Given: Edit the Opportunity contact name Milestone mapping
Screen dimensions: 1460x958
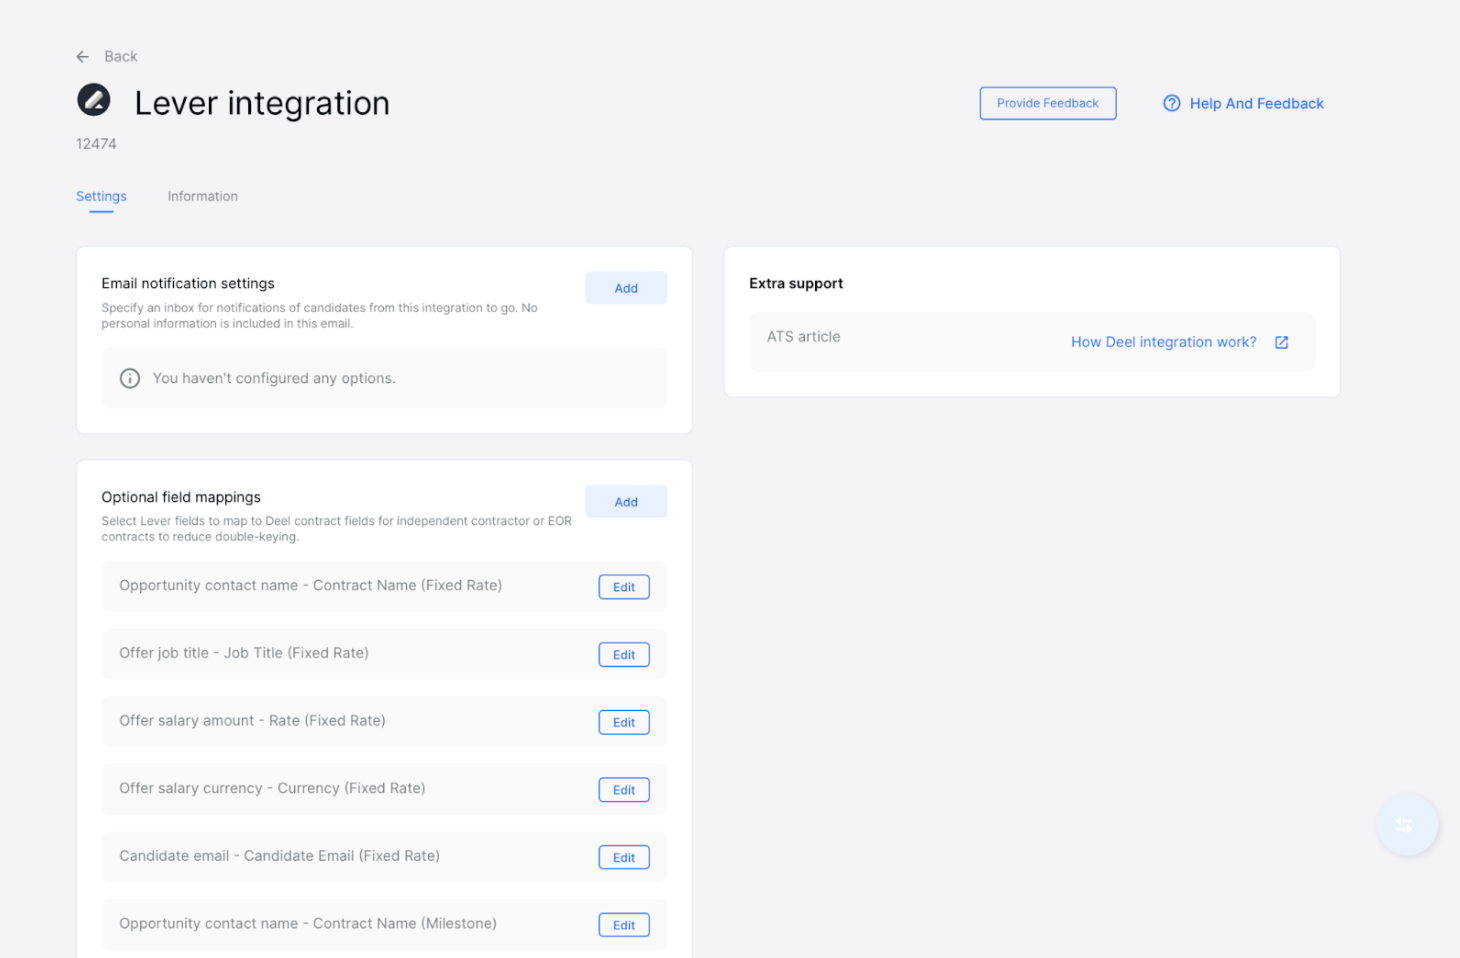Looking at the screenshot, I should (623, 924).
